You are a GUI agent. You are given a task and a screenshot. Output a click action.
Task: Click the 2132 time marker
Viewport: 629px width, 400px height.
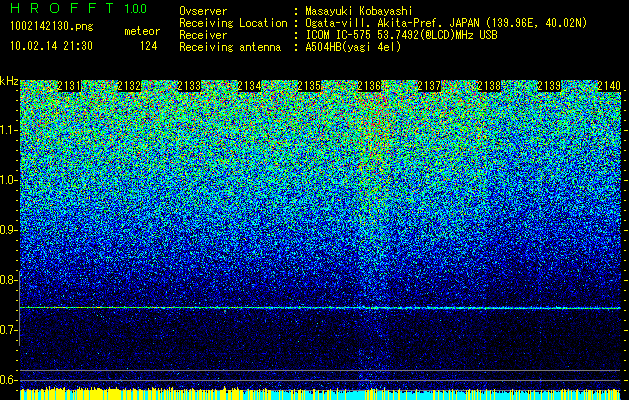129,86
